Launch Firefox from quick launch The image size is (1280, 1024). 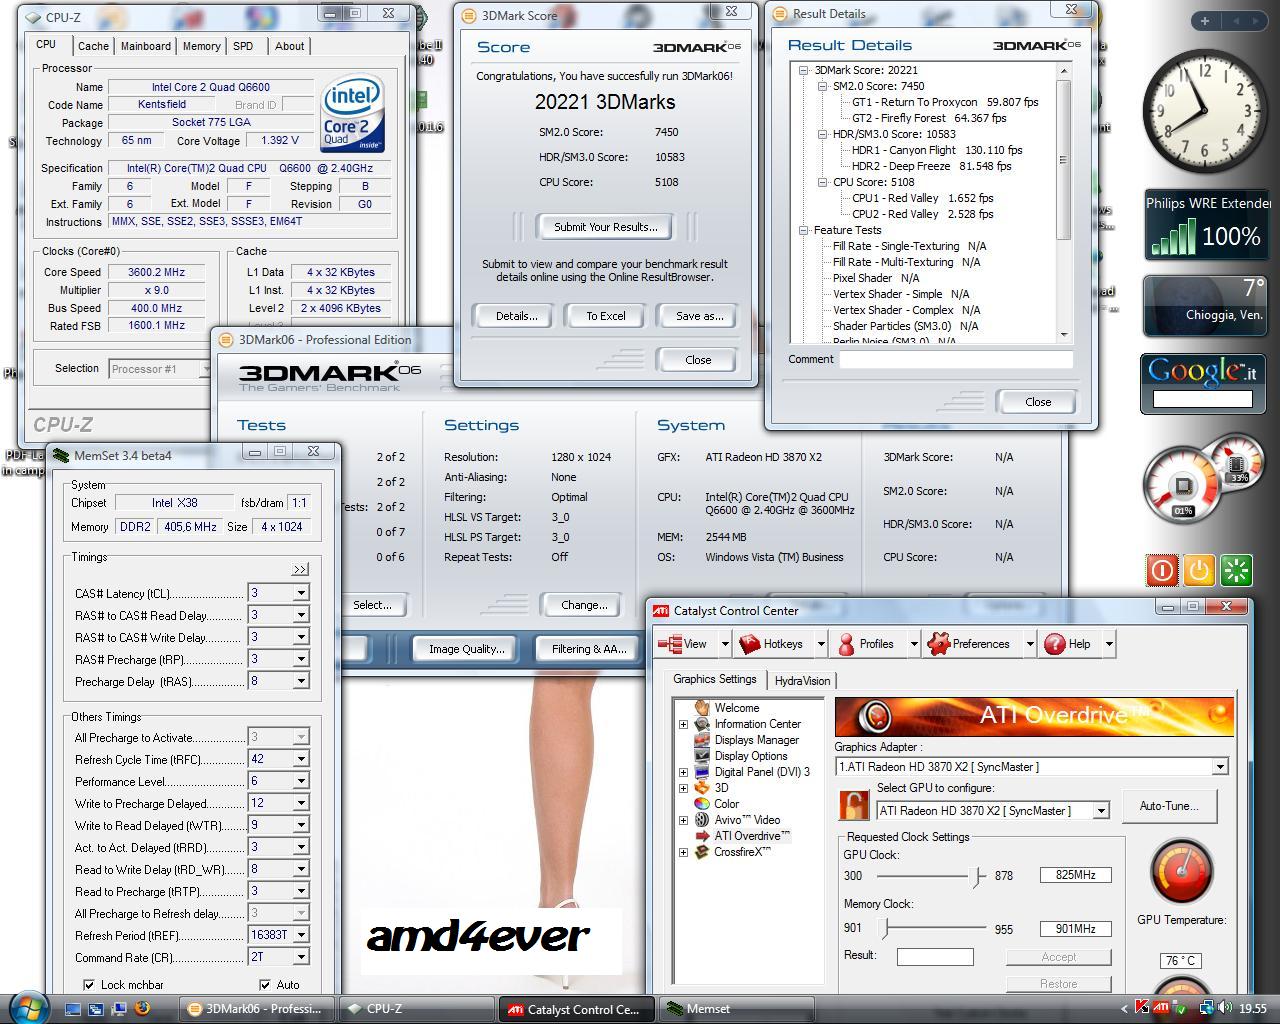(142, 1008)
